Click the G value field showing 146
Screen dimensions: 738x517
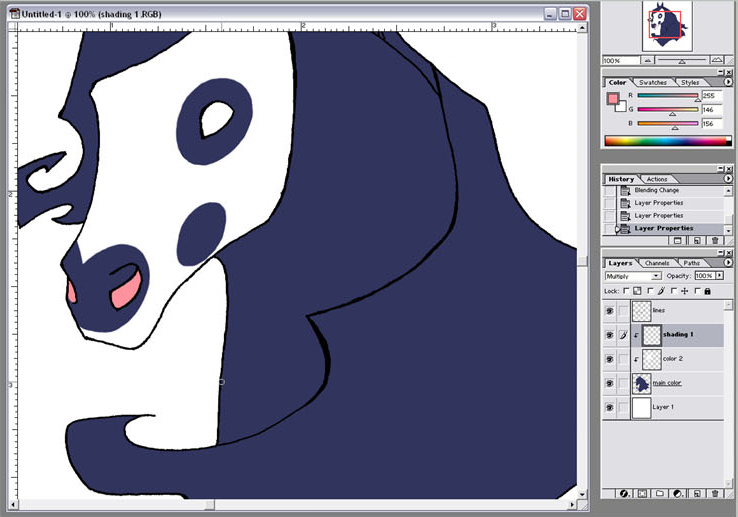[711, 110]
